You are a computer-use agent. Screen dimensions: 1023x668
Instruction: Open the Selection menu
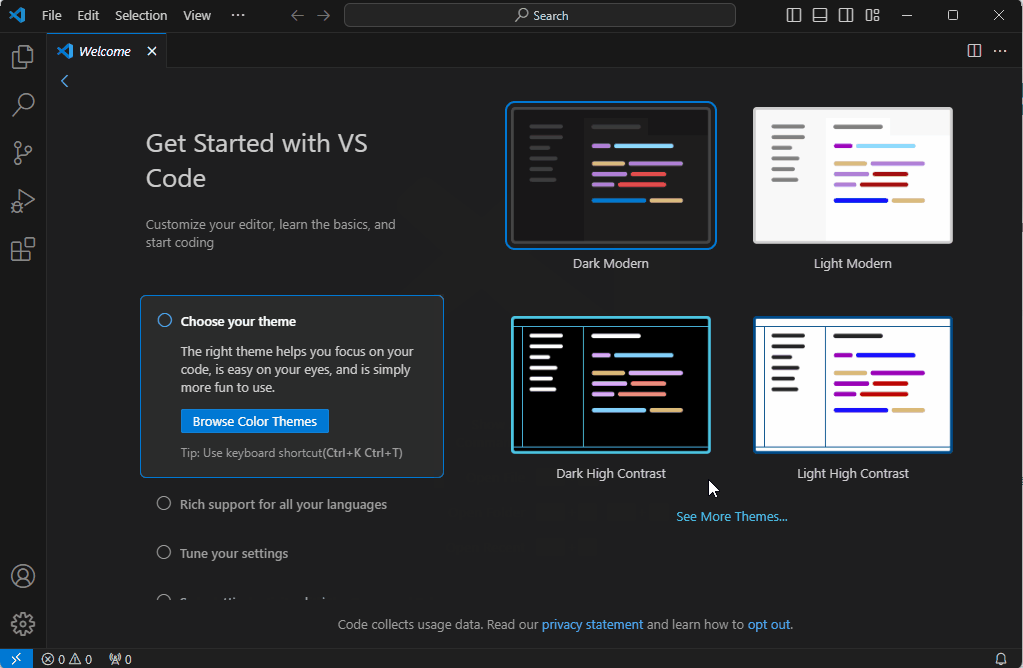[x=141, y=15]
